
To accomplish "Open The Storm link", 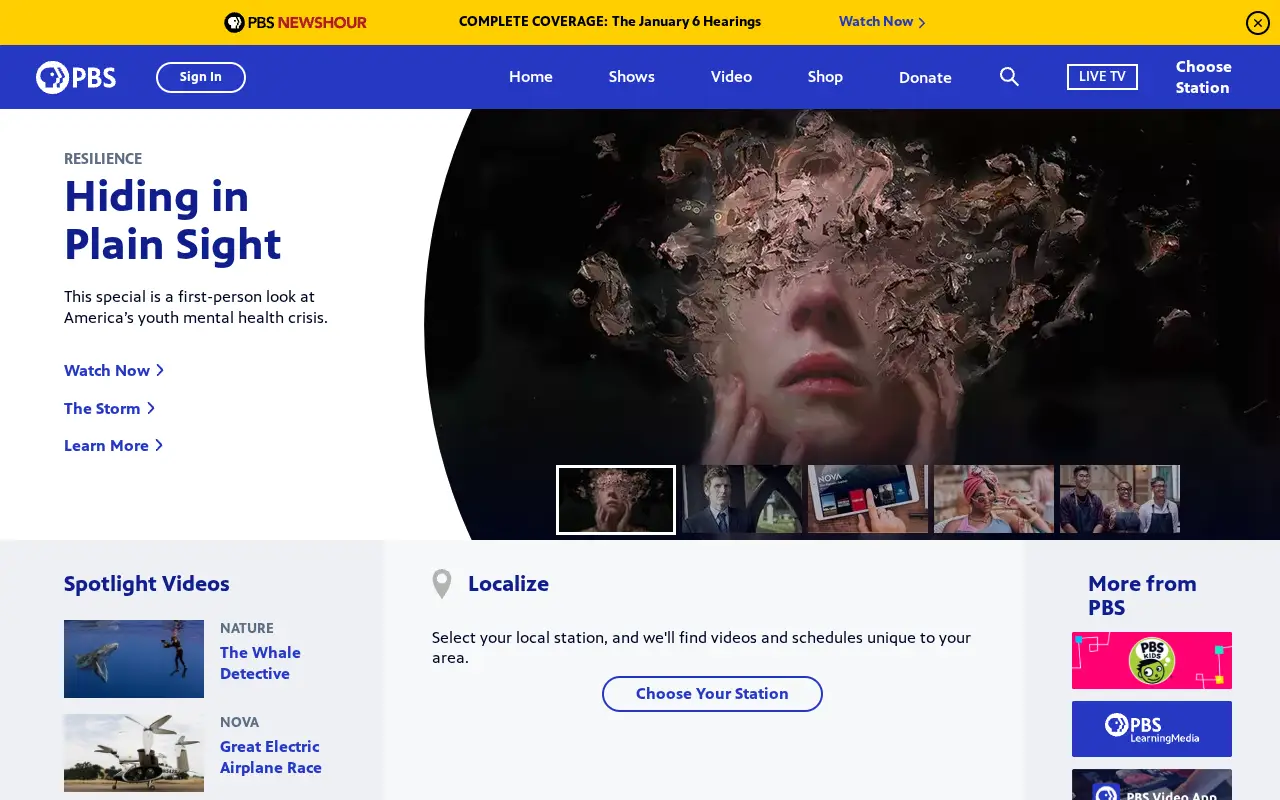I will pyautogui.click(x=109, y=409).
